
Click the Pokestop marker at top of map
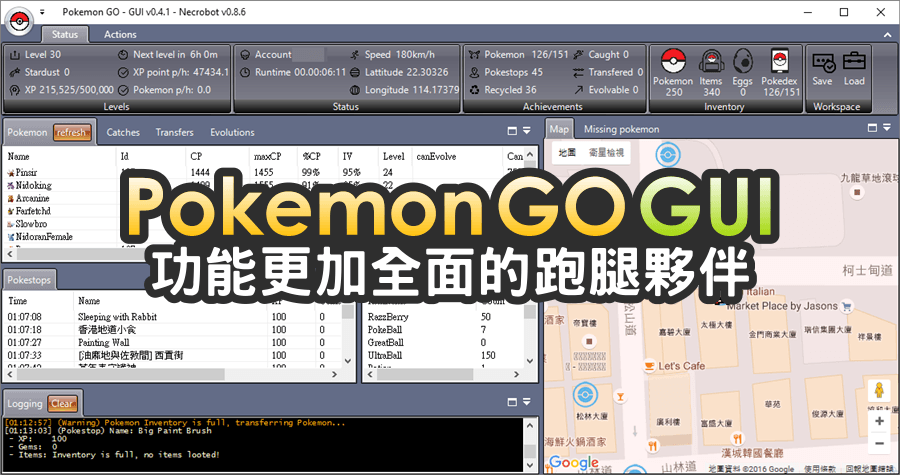click(667, 154)
